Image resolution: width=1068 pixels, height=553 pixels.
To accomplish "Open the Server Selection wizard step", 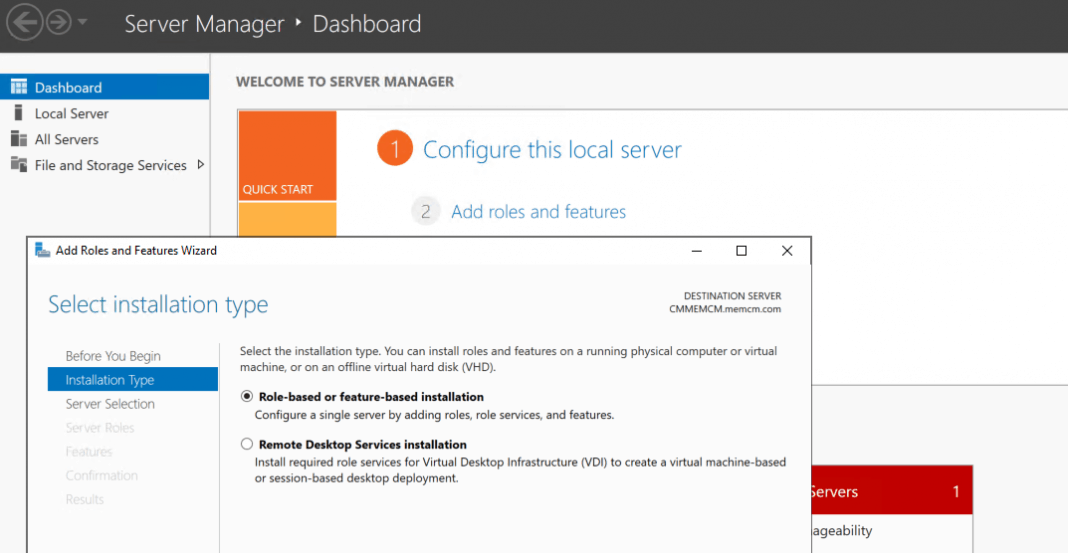I will (x=110, y=404).
